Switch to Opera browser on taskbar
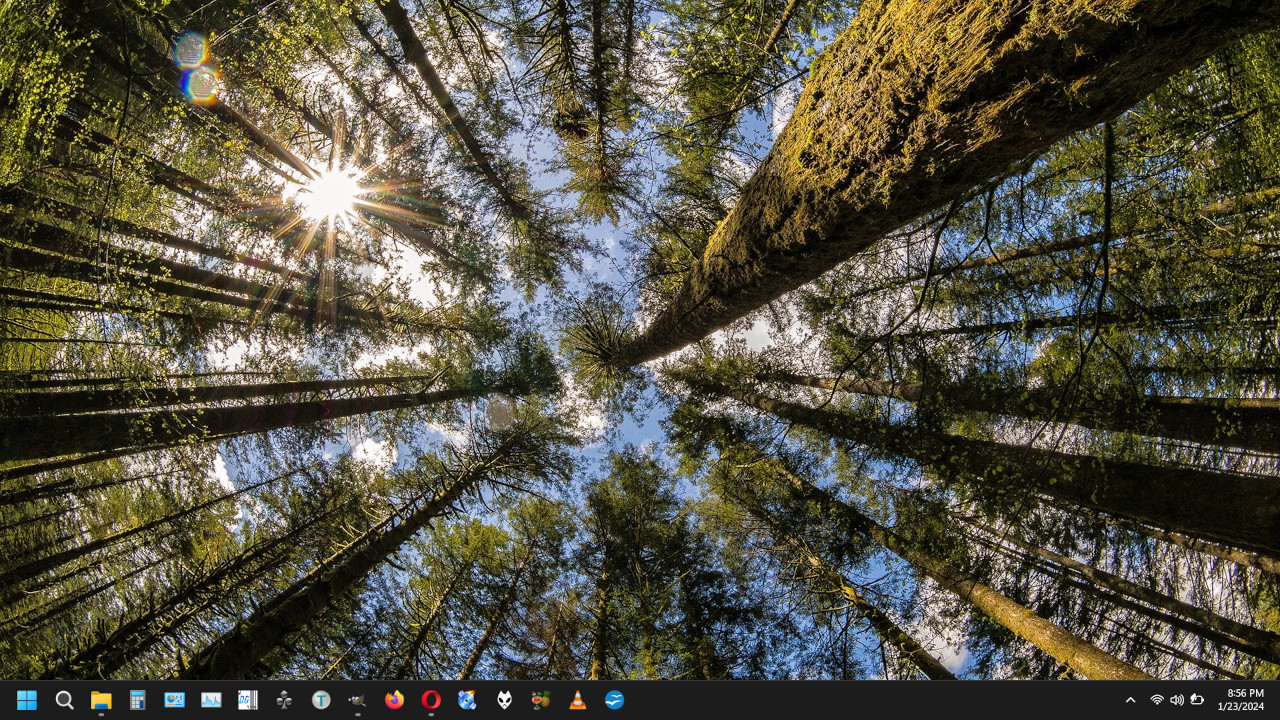Viewport: 1280px width, 720px height. click(x=431, y=700)
